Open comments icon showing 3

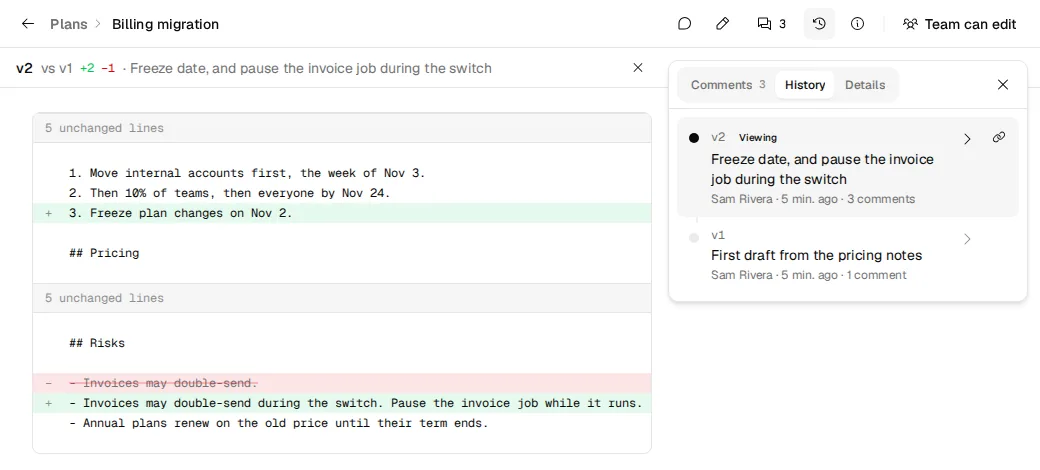pyautogui.click(x=771, y=24)
